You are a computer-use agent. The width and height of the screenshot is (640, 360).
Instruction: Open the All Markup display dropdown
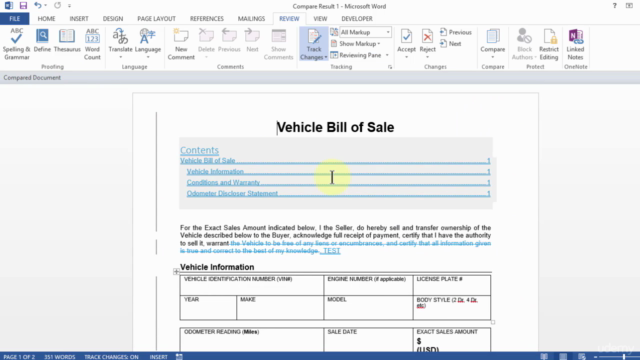click(365, 32)
